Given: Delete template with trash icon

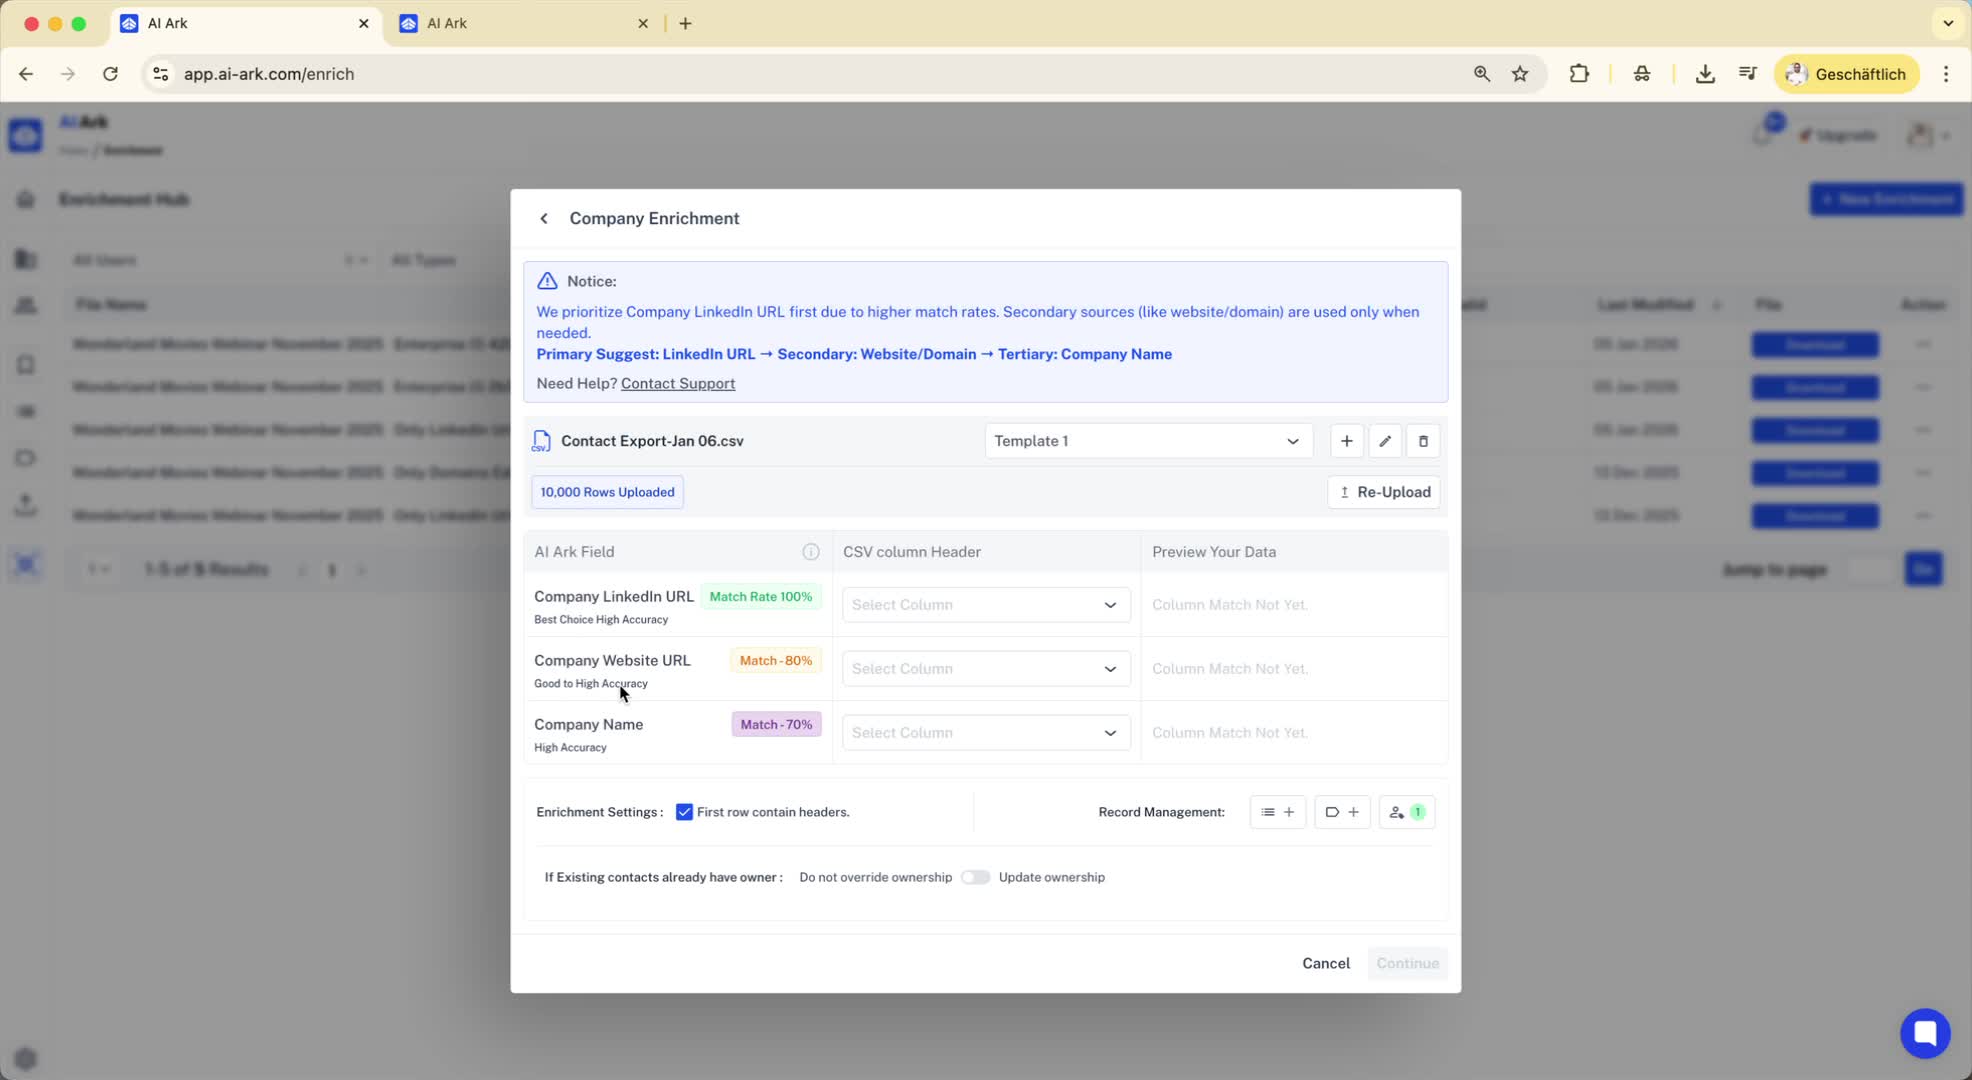Looking at the screenshot, I should point(1423,441).
